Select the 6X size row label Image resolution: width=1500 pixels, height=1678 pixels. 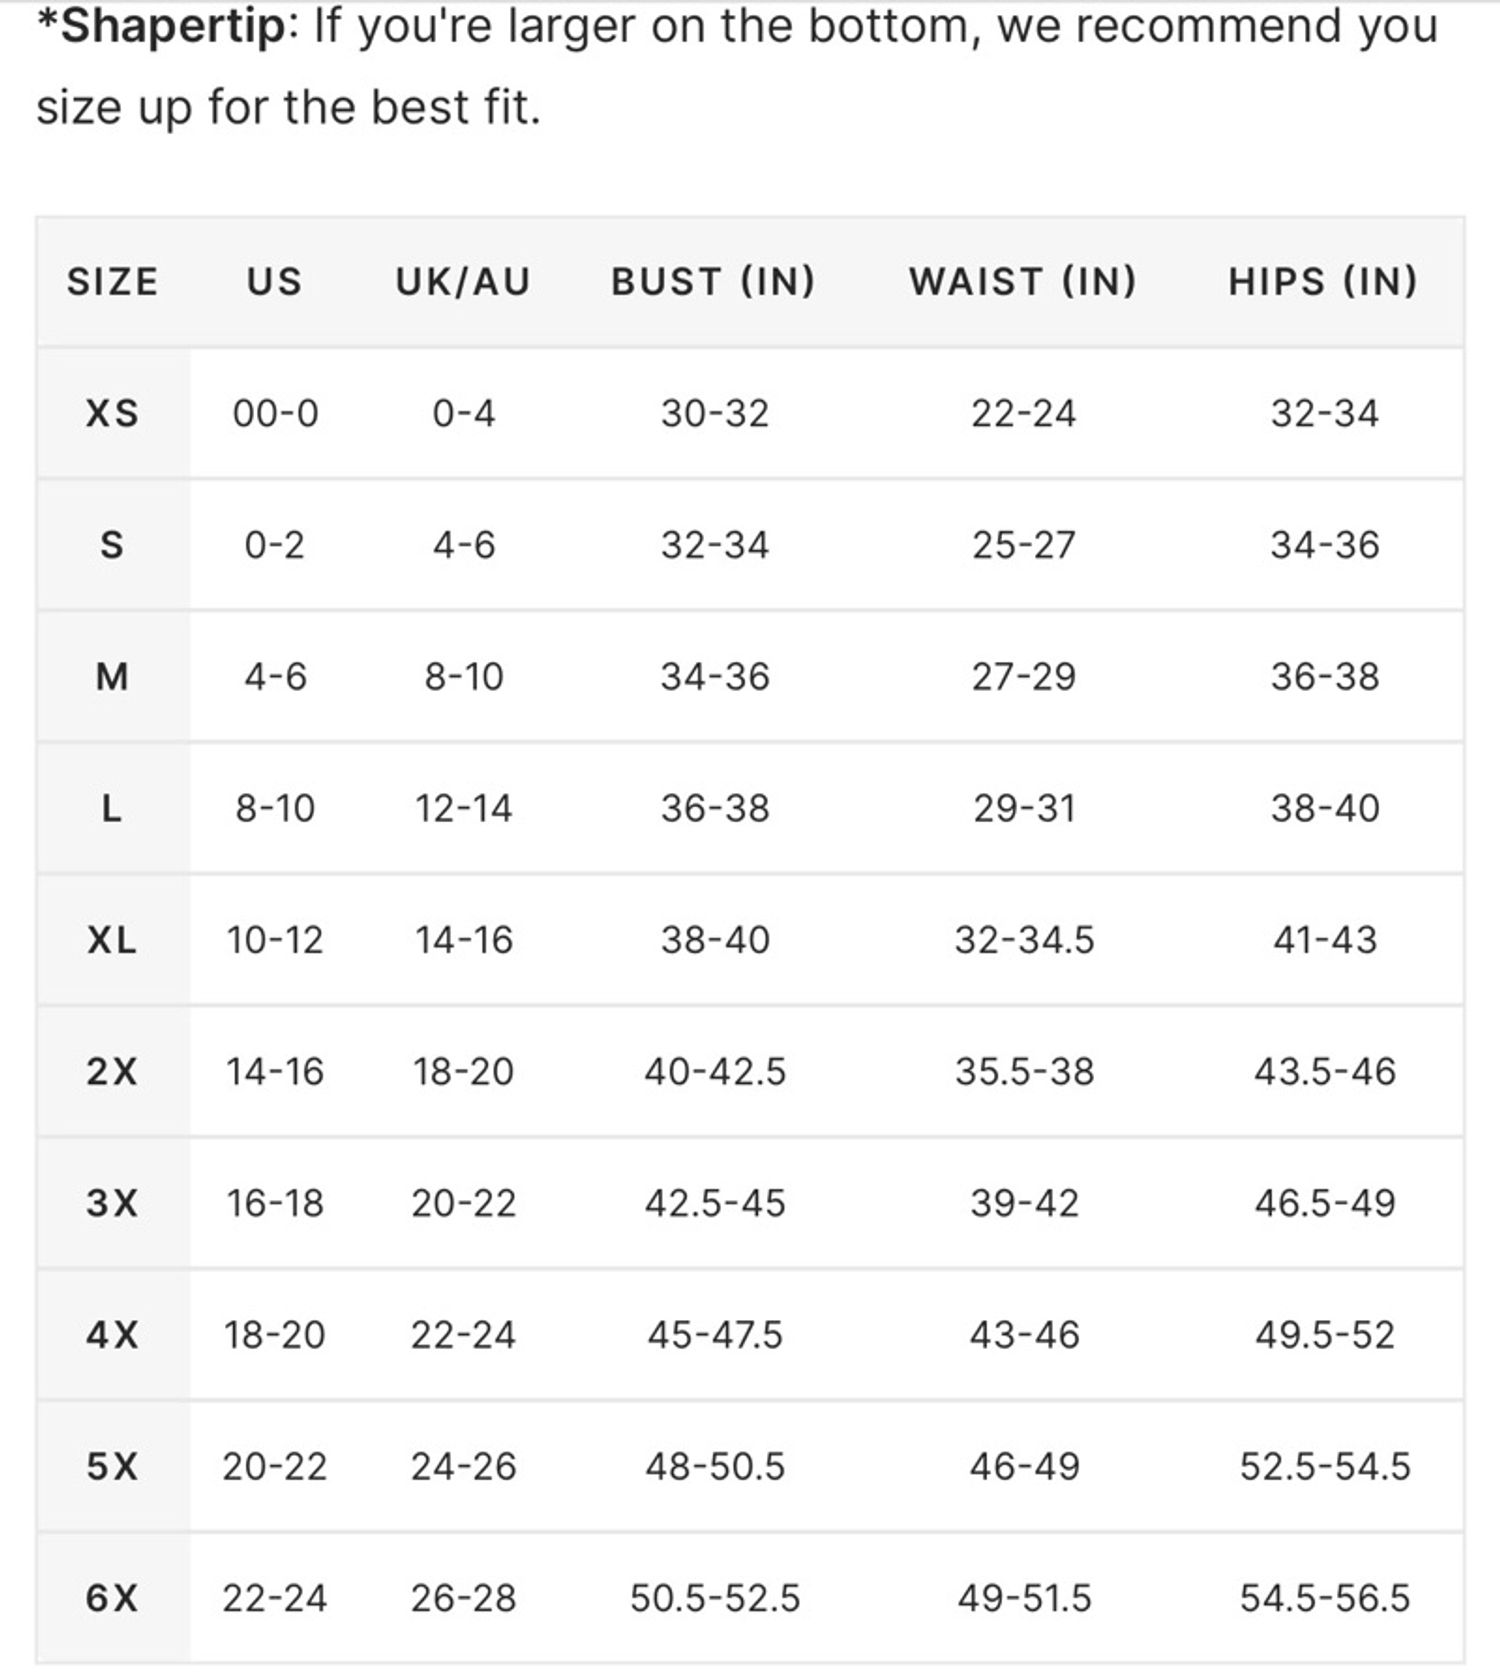pyautogui.click(x=112, y=1598)
